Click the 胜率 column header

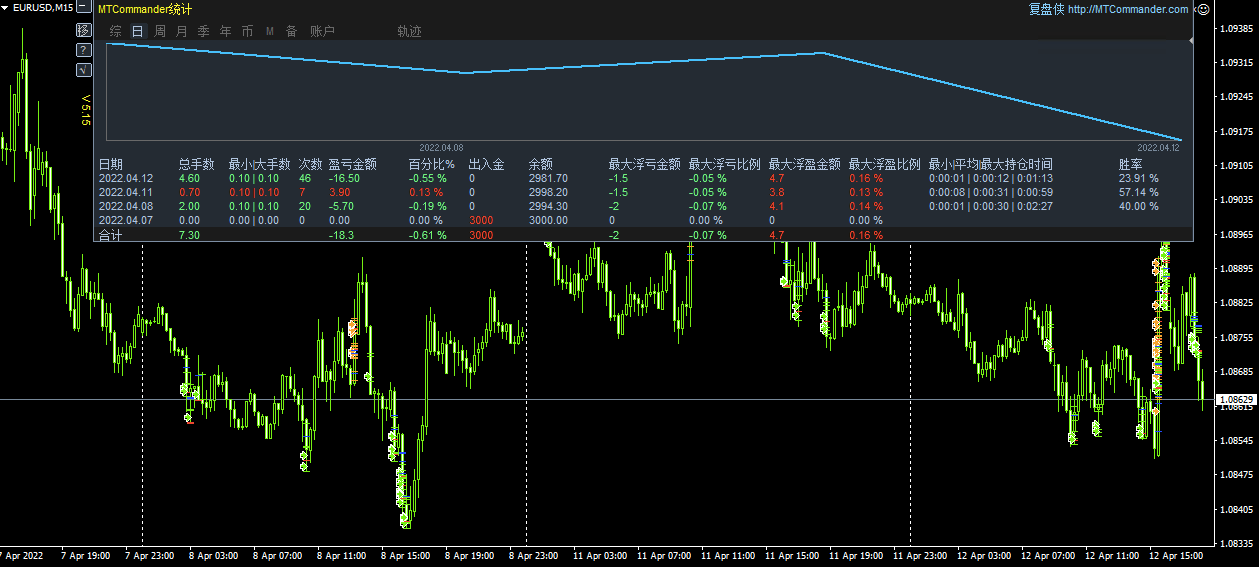[x=1131, y=164]
